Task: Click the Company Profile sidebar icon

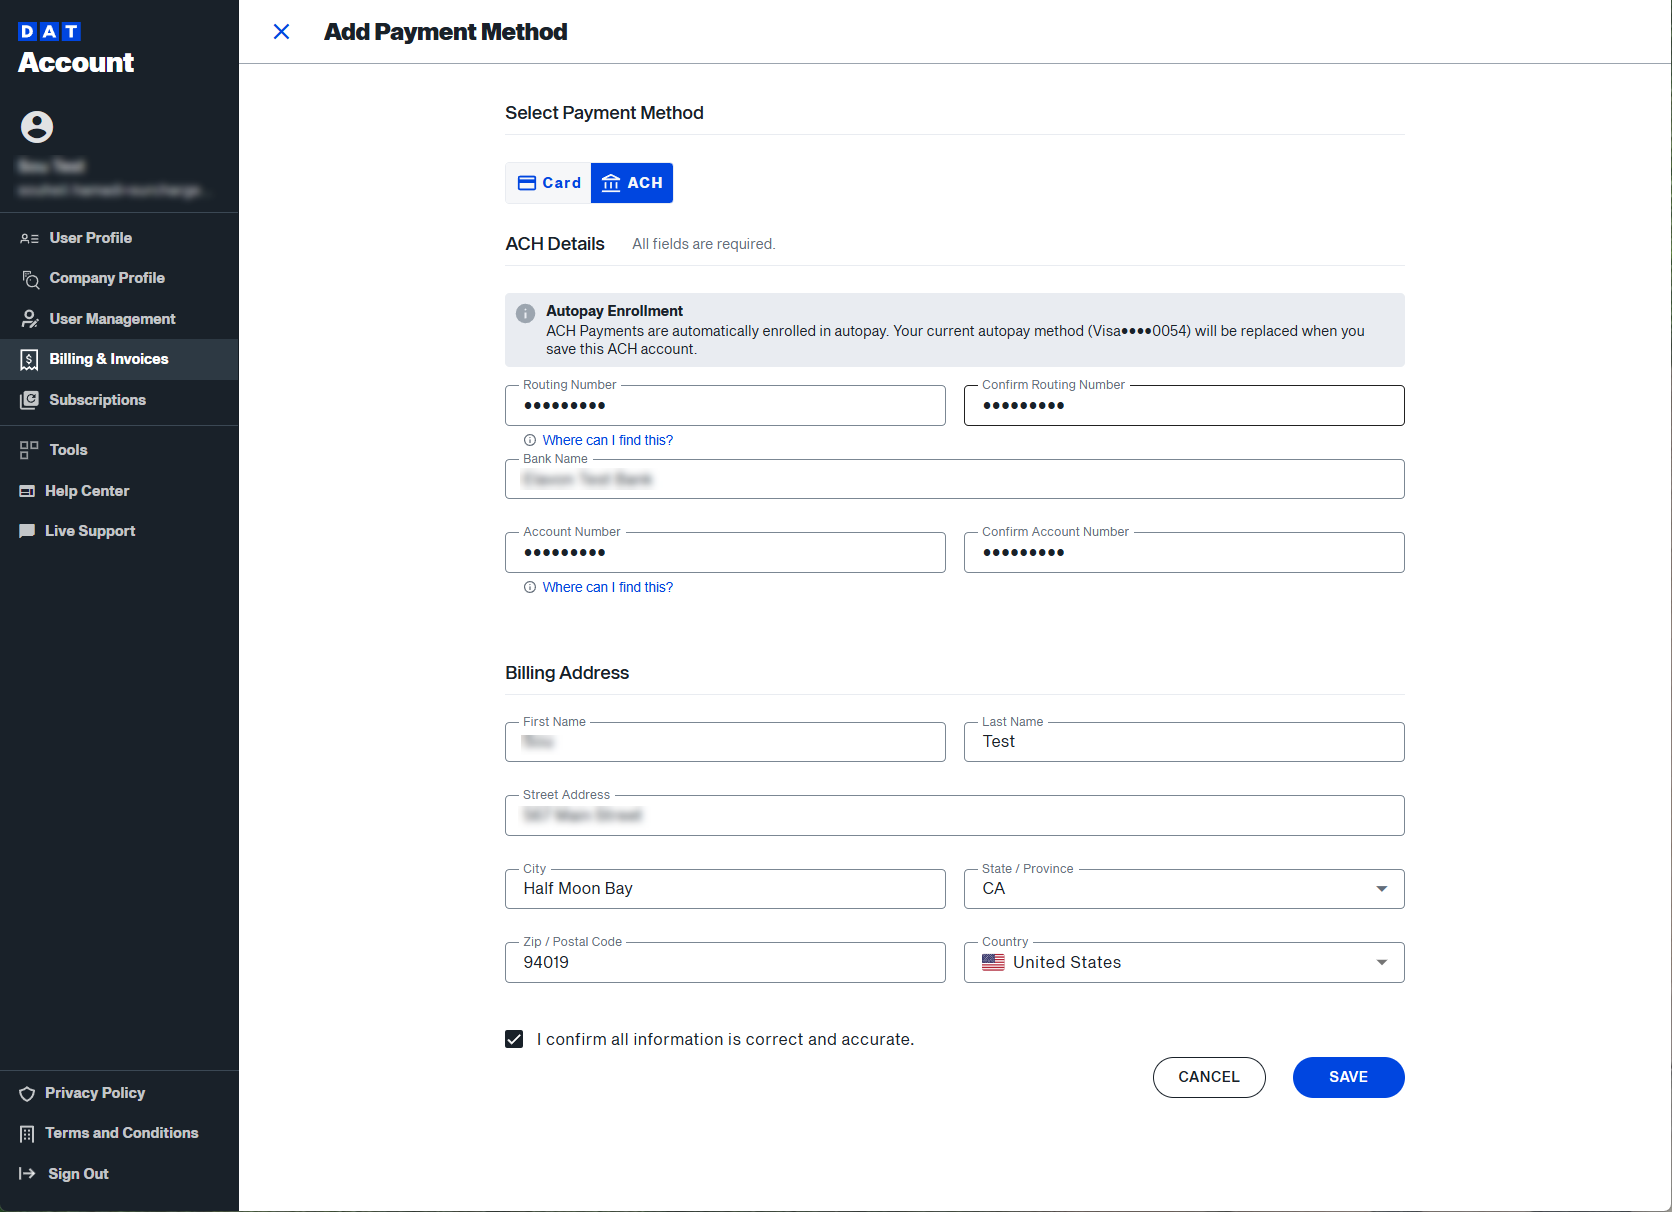Action: [30, 279]
